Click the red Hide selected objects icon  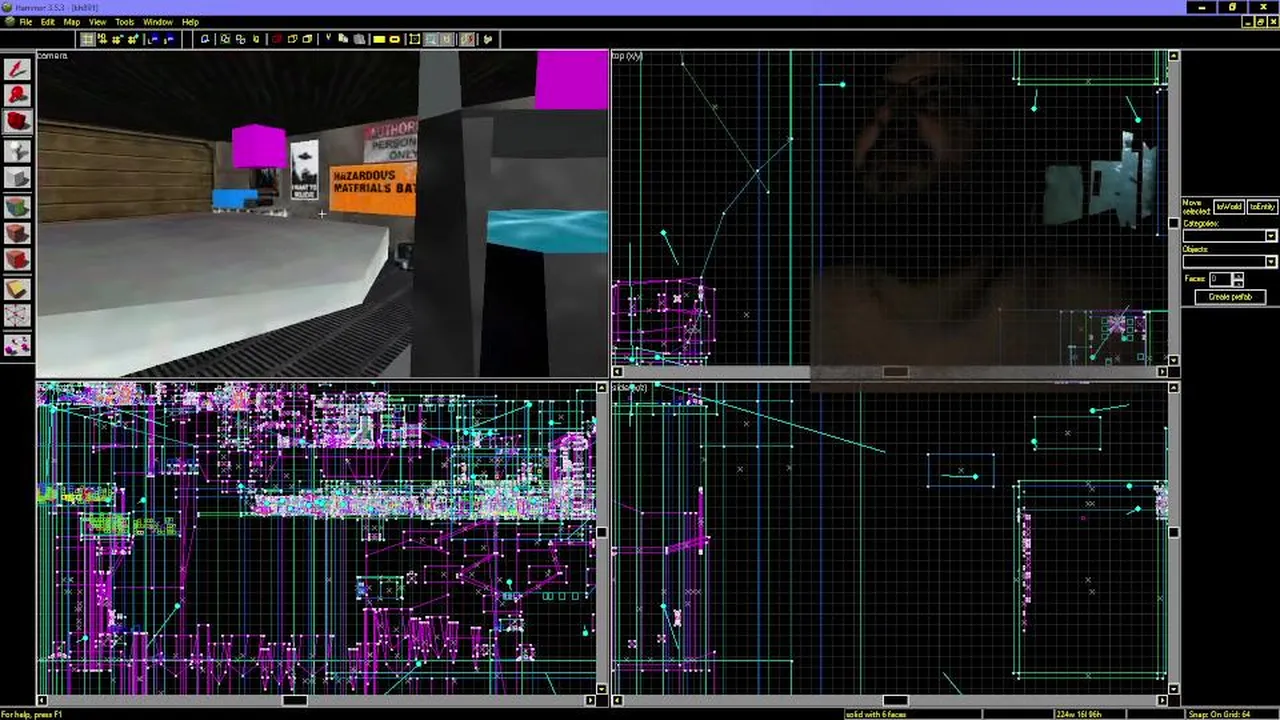pyautogui.click(x=276, y=39)
